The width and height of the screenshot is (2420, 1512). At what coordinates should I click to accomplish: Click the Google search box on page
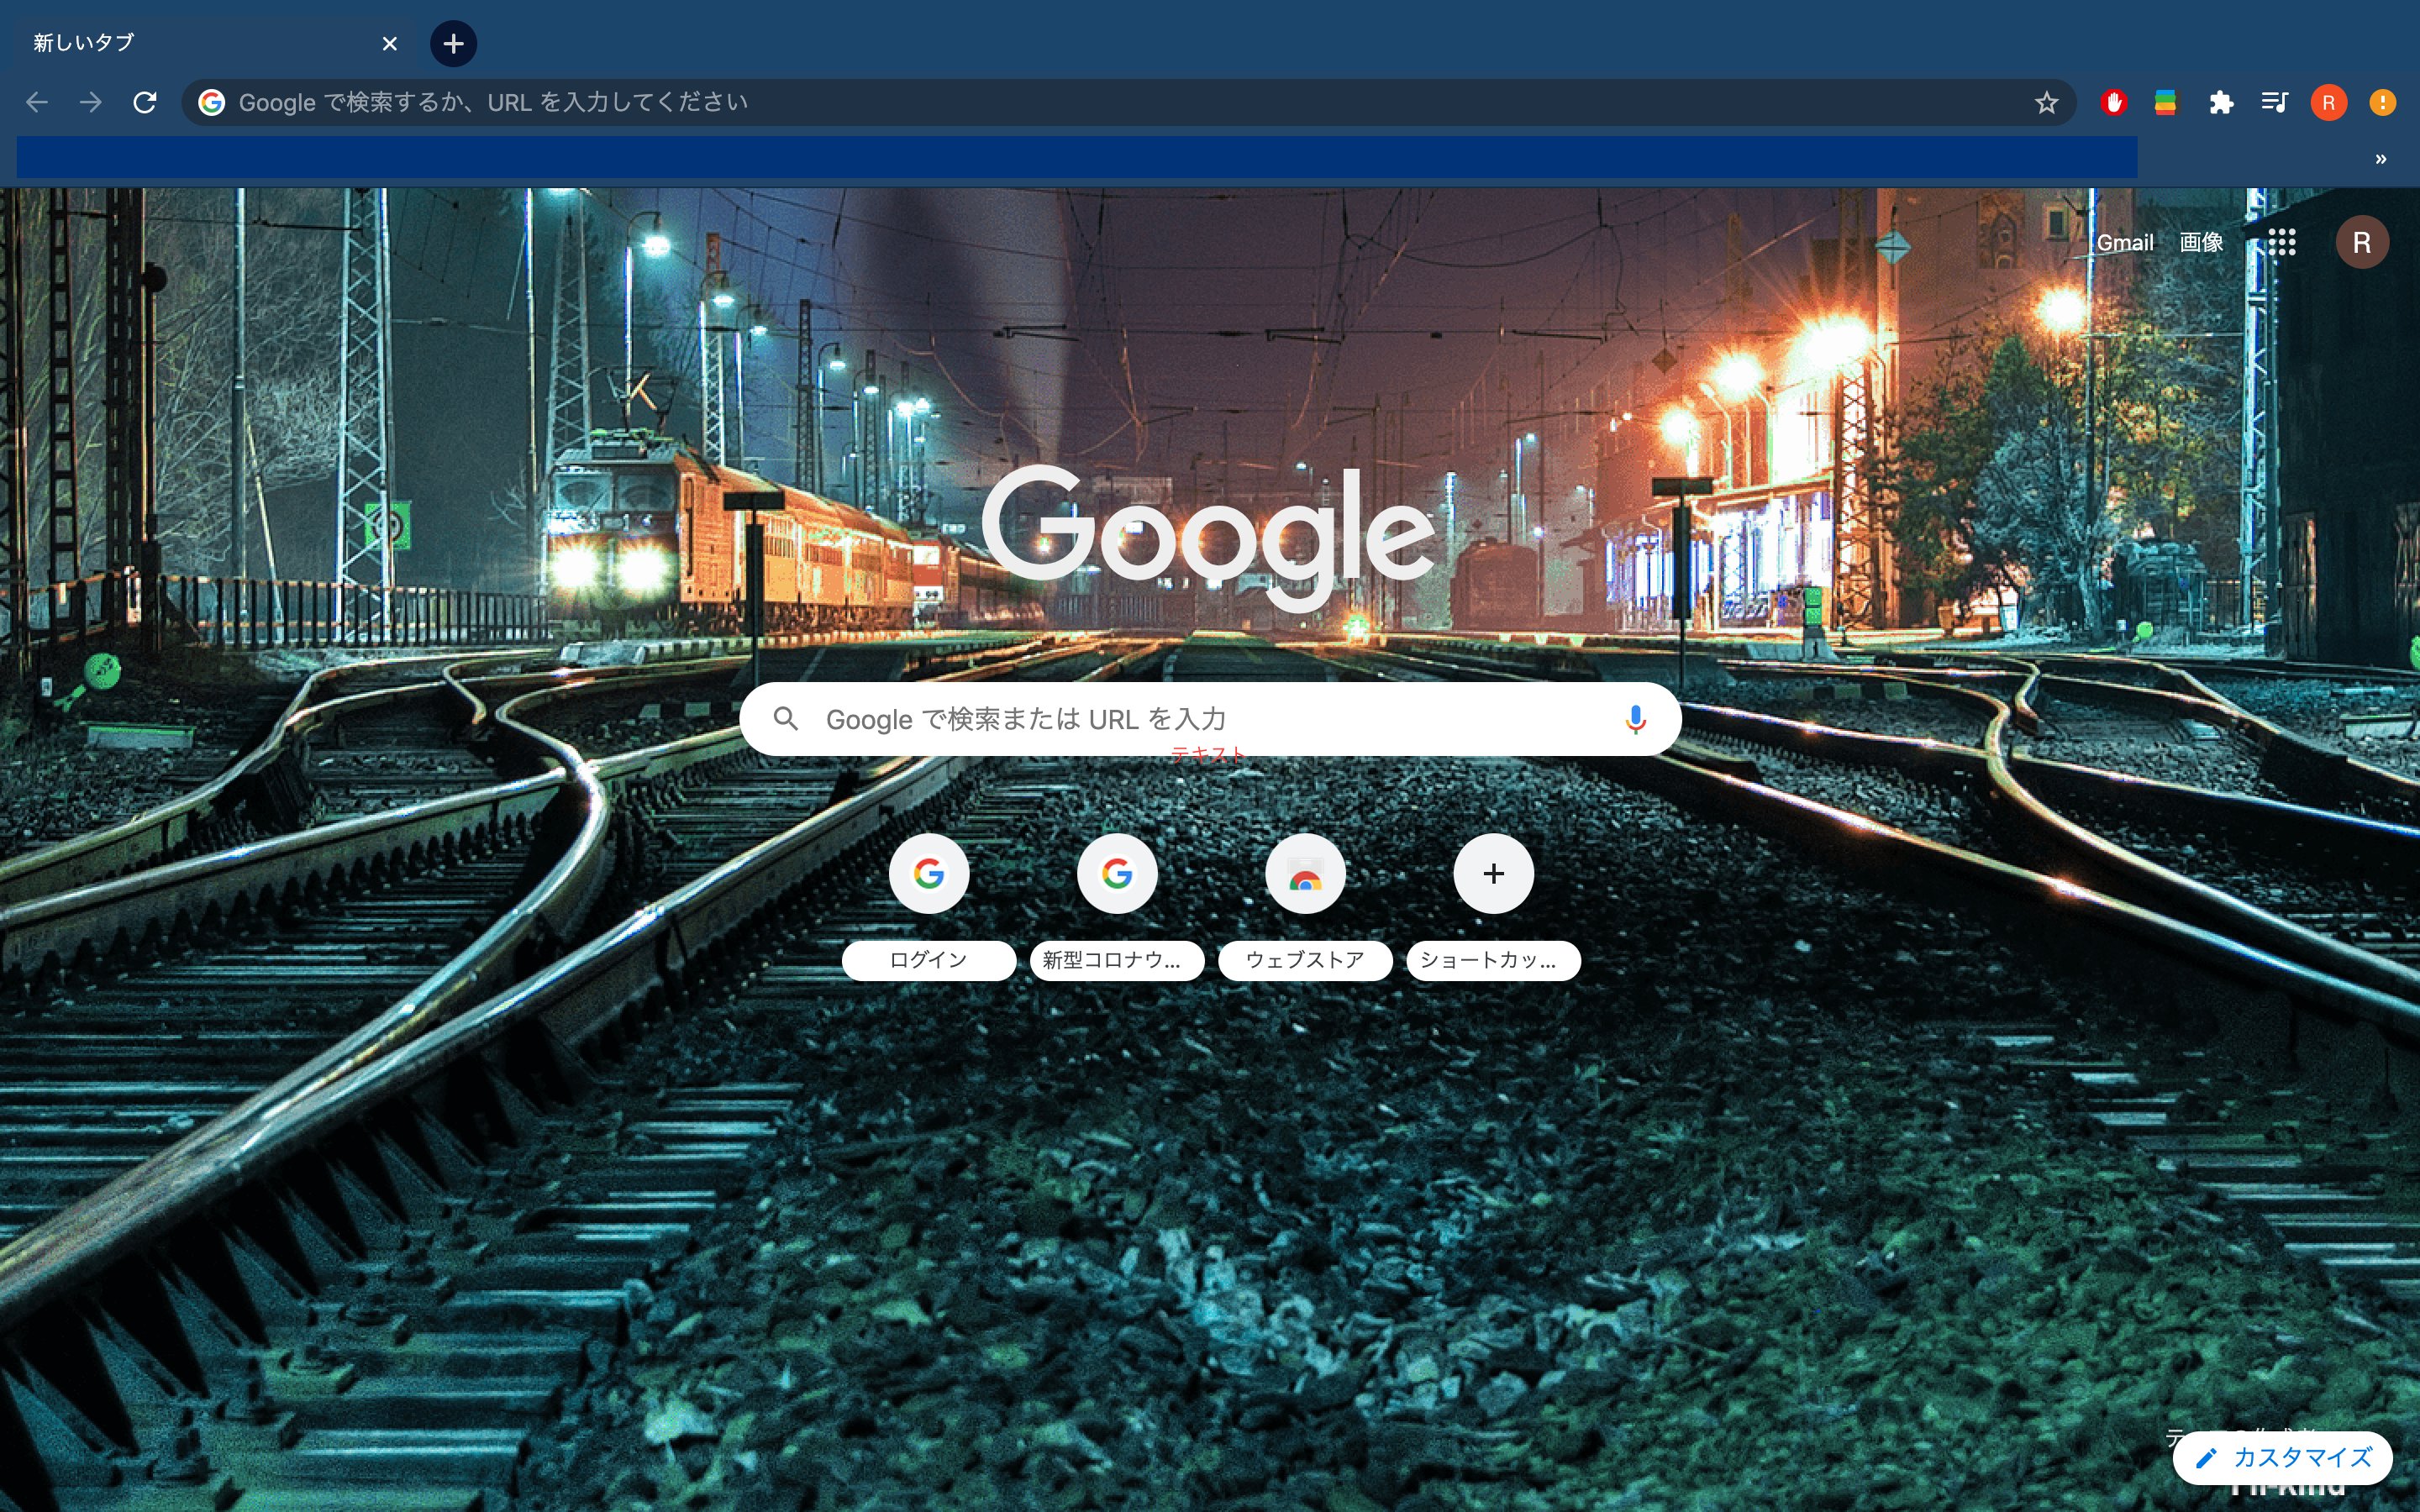1210,719
